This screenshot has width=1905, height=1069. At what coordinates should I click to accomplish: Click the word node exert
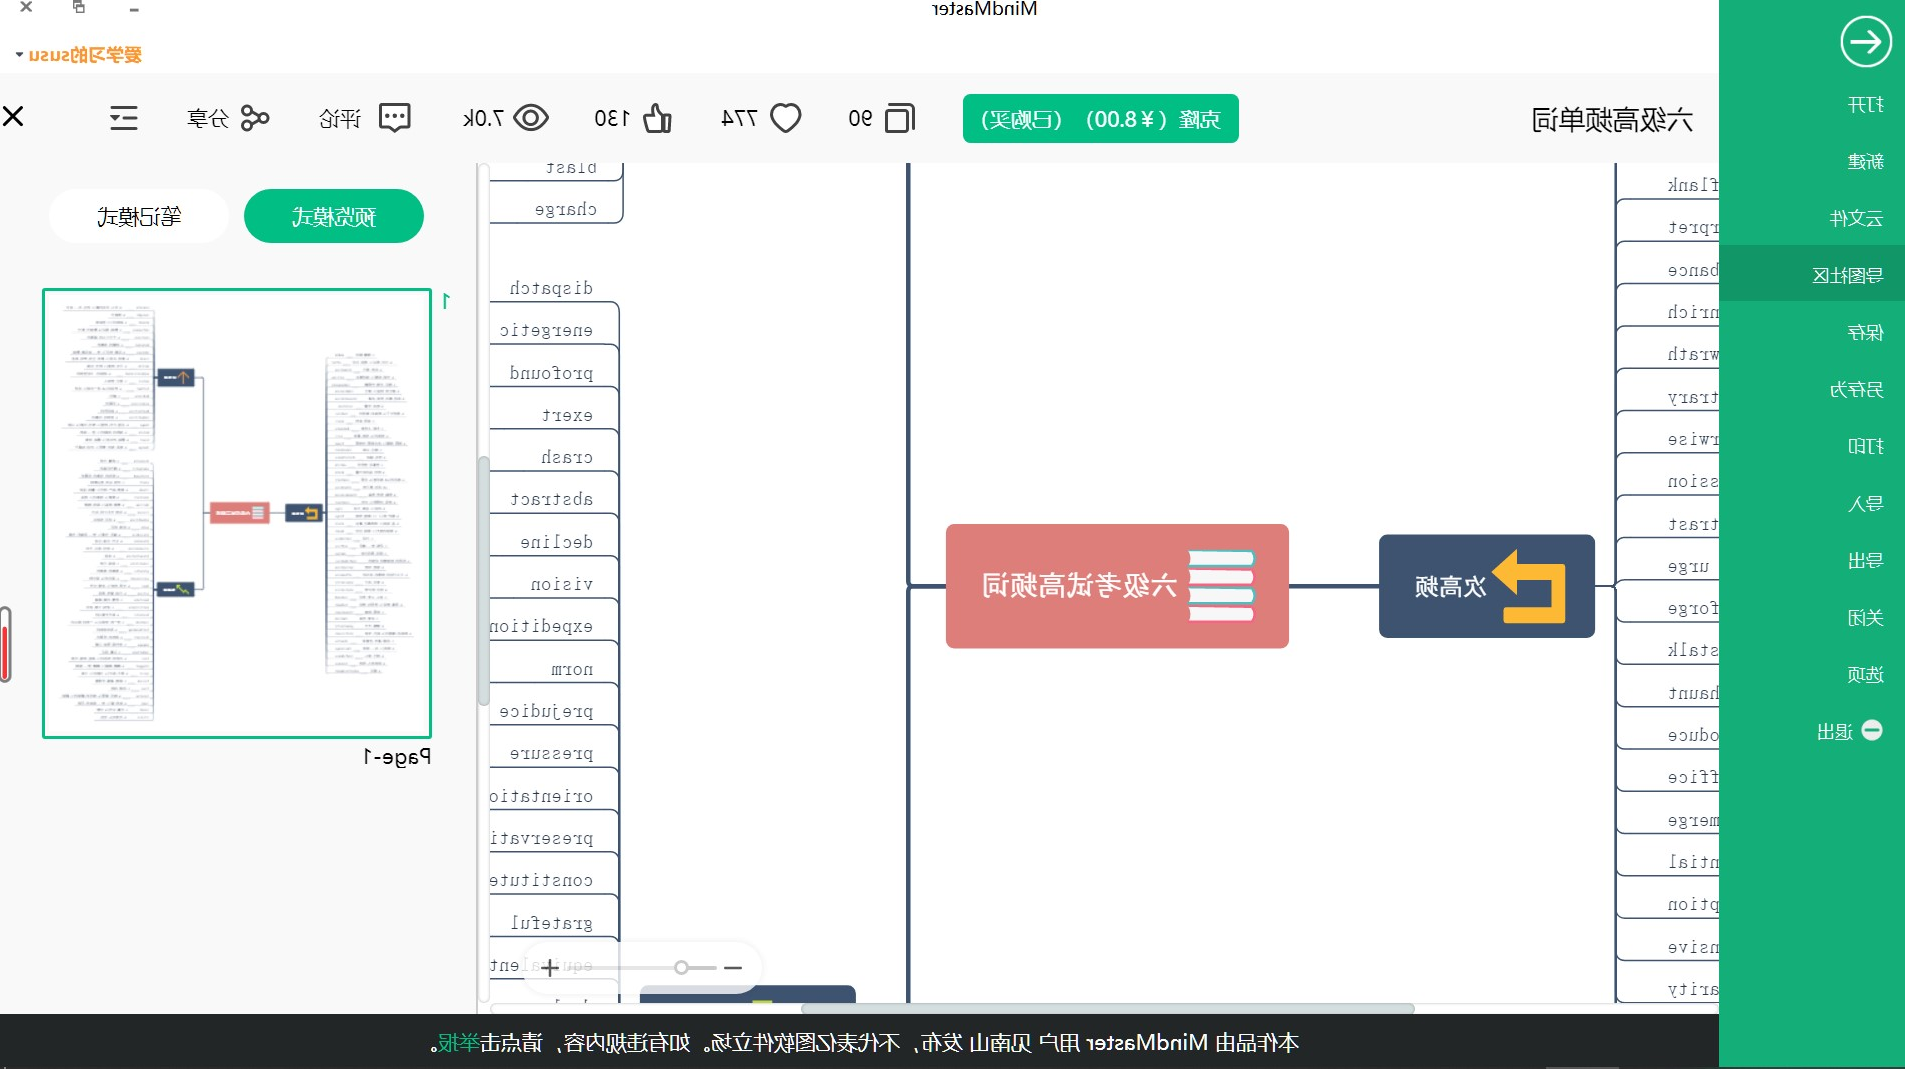[x=567, y=415]
